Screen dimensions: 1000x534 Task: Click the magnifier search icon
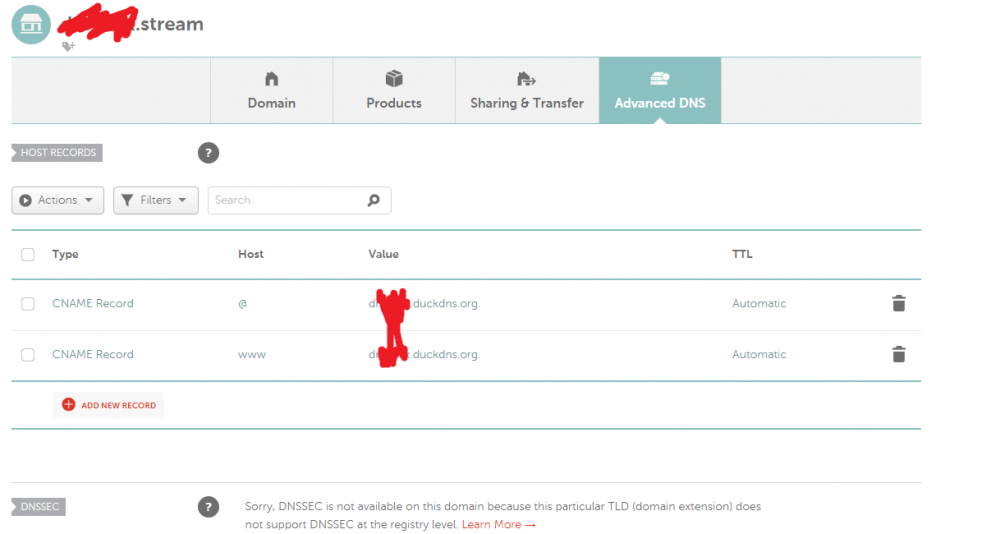374,200
